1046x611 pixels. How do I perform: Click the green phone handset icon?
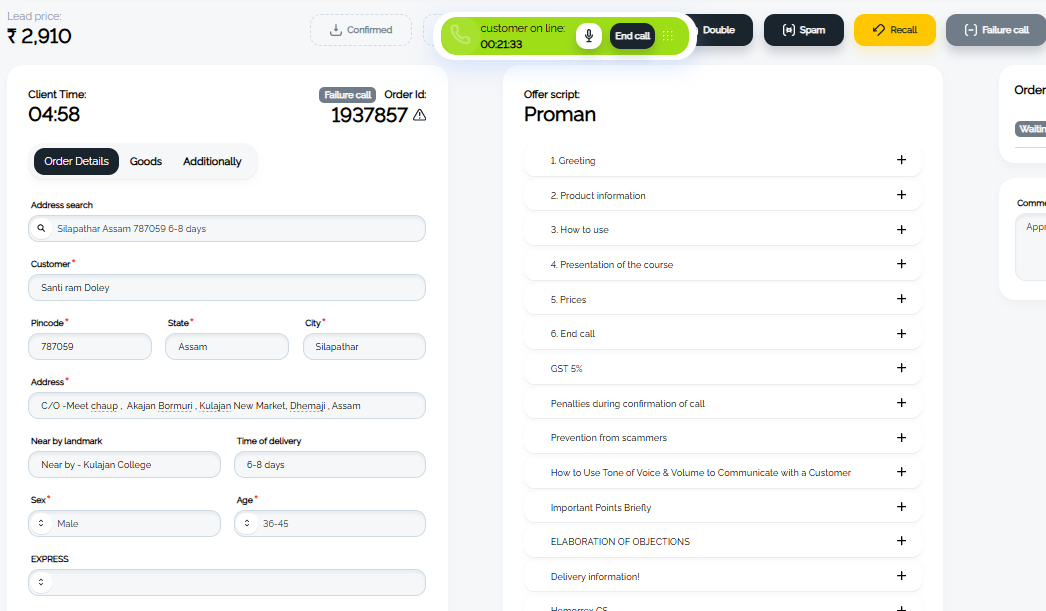click(x=460, y=34)
